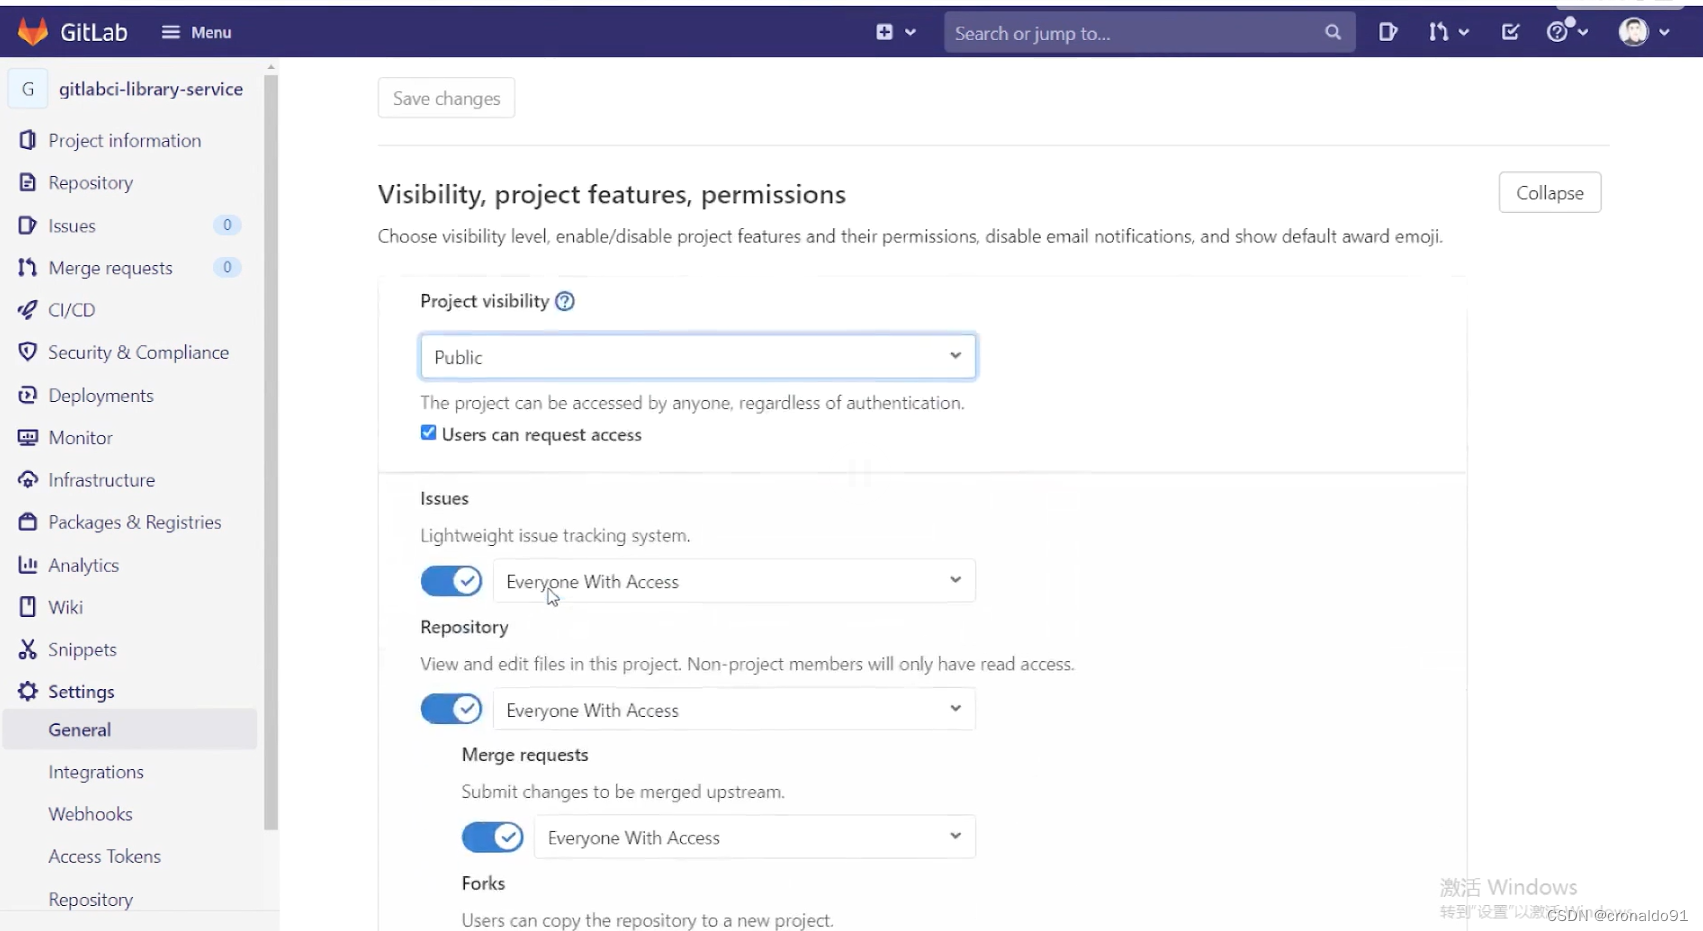
Task: Open the Menu in top bar
Action: point(197,32)
